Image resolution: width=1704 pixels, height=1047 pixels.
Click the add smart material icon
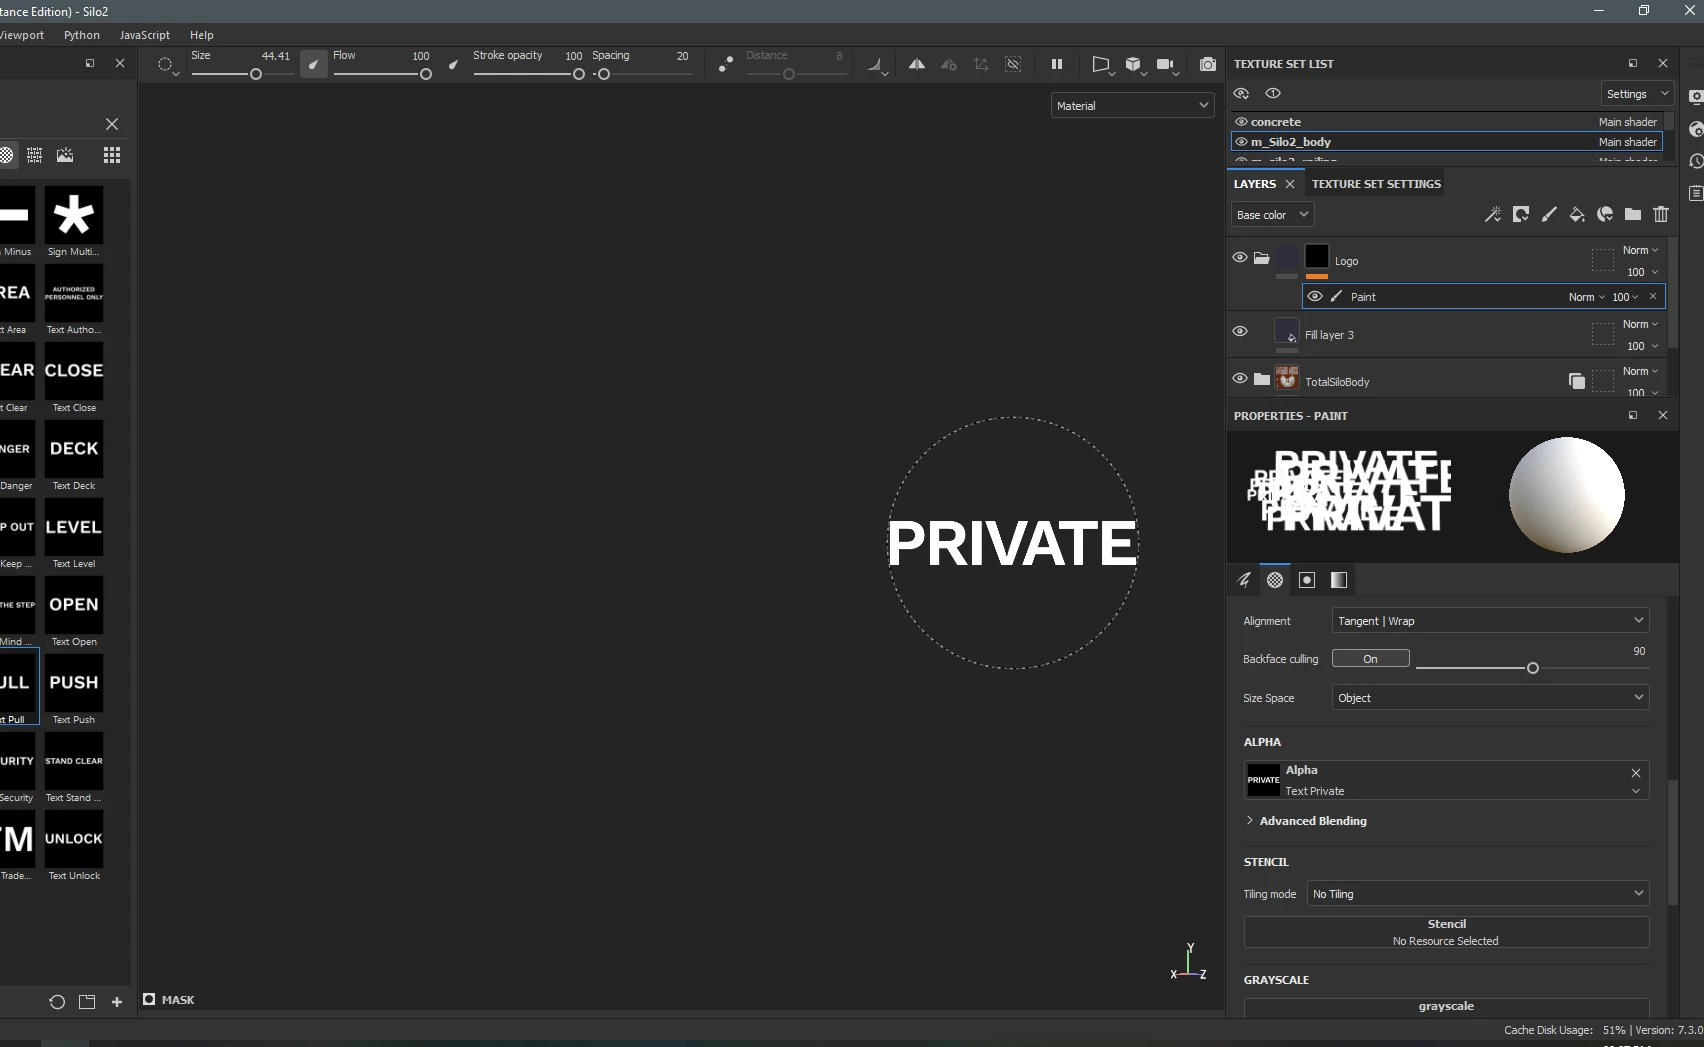tap(1604, 214)
